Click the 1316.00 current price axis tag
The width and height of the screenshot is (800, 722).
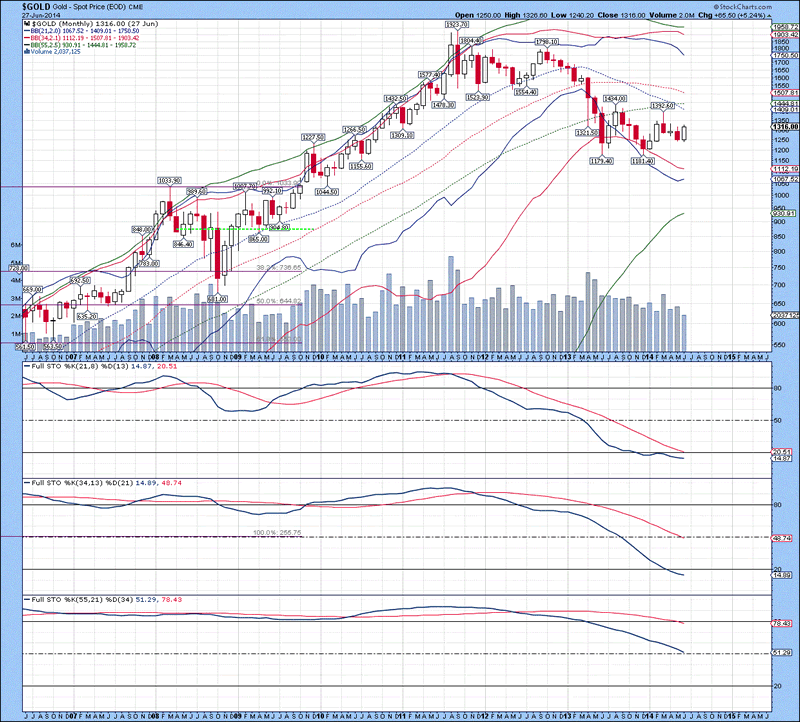[783, 126]
